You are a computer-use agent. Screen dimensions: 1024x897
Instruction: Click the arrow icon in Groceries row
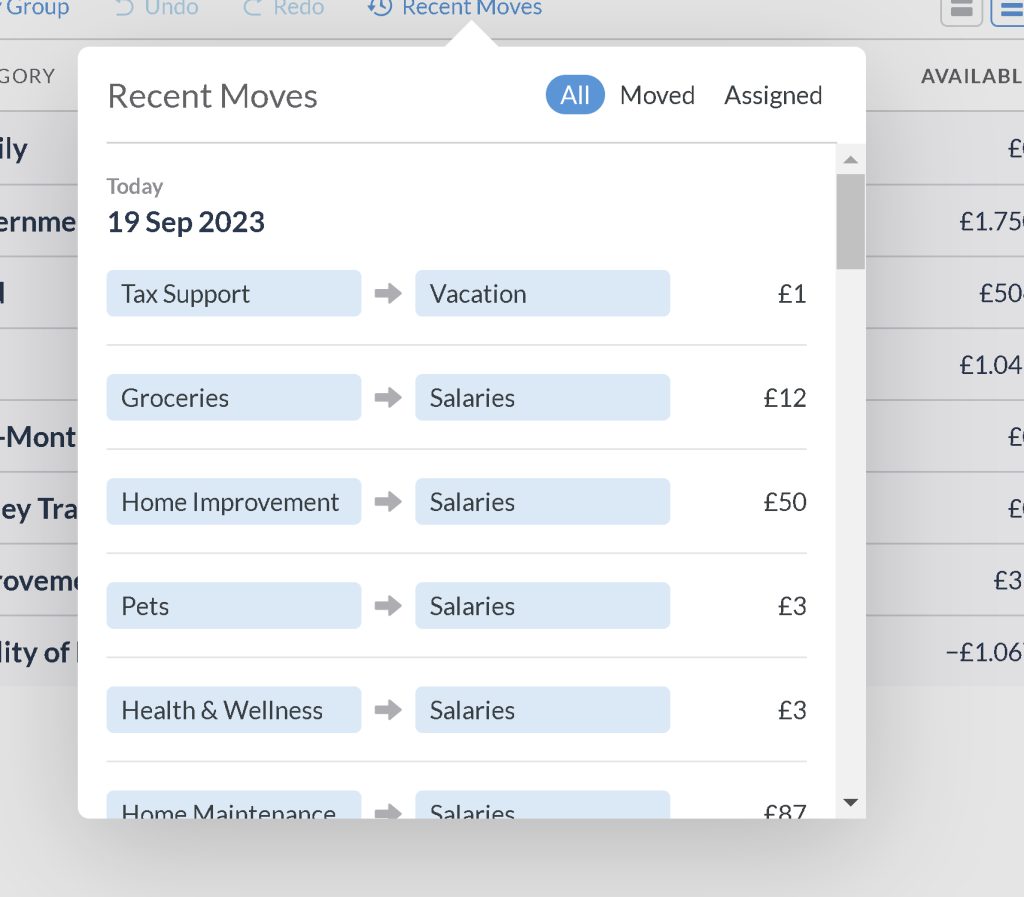point(388,398)
